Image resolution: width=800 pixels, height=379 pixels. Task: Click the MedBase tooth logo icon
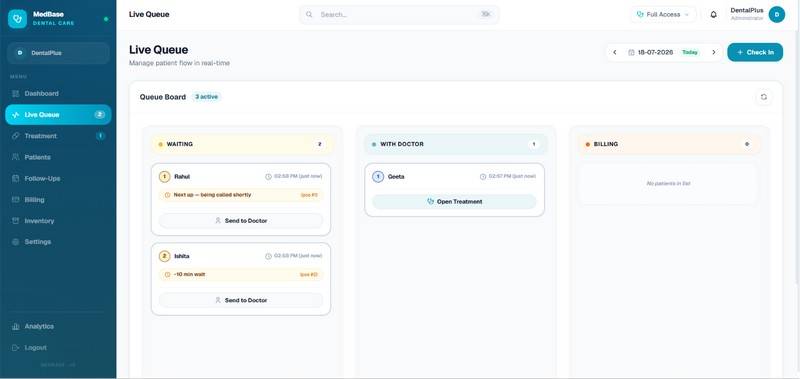17,19
